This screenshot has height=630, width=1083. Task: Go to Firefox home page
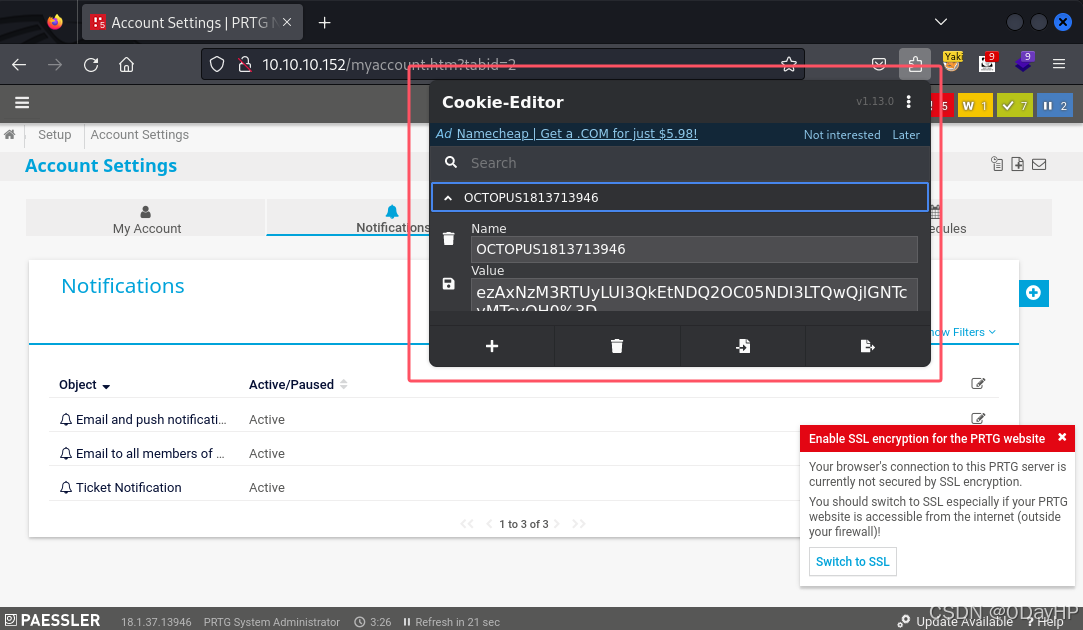[126, 64]
